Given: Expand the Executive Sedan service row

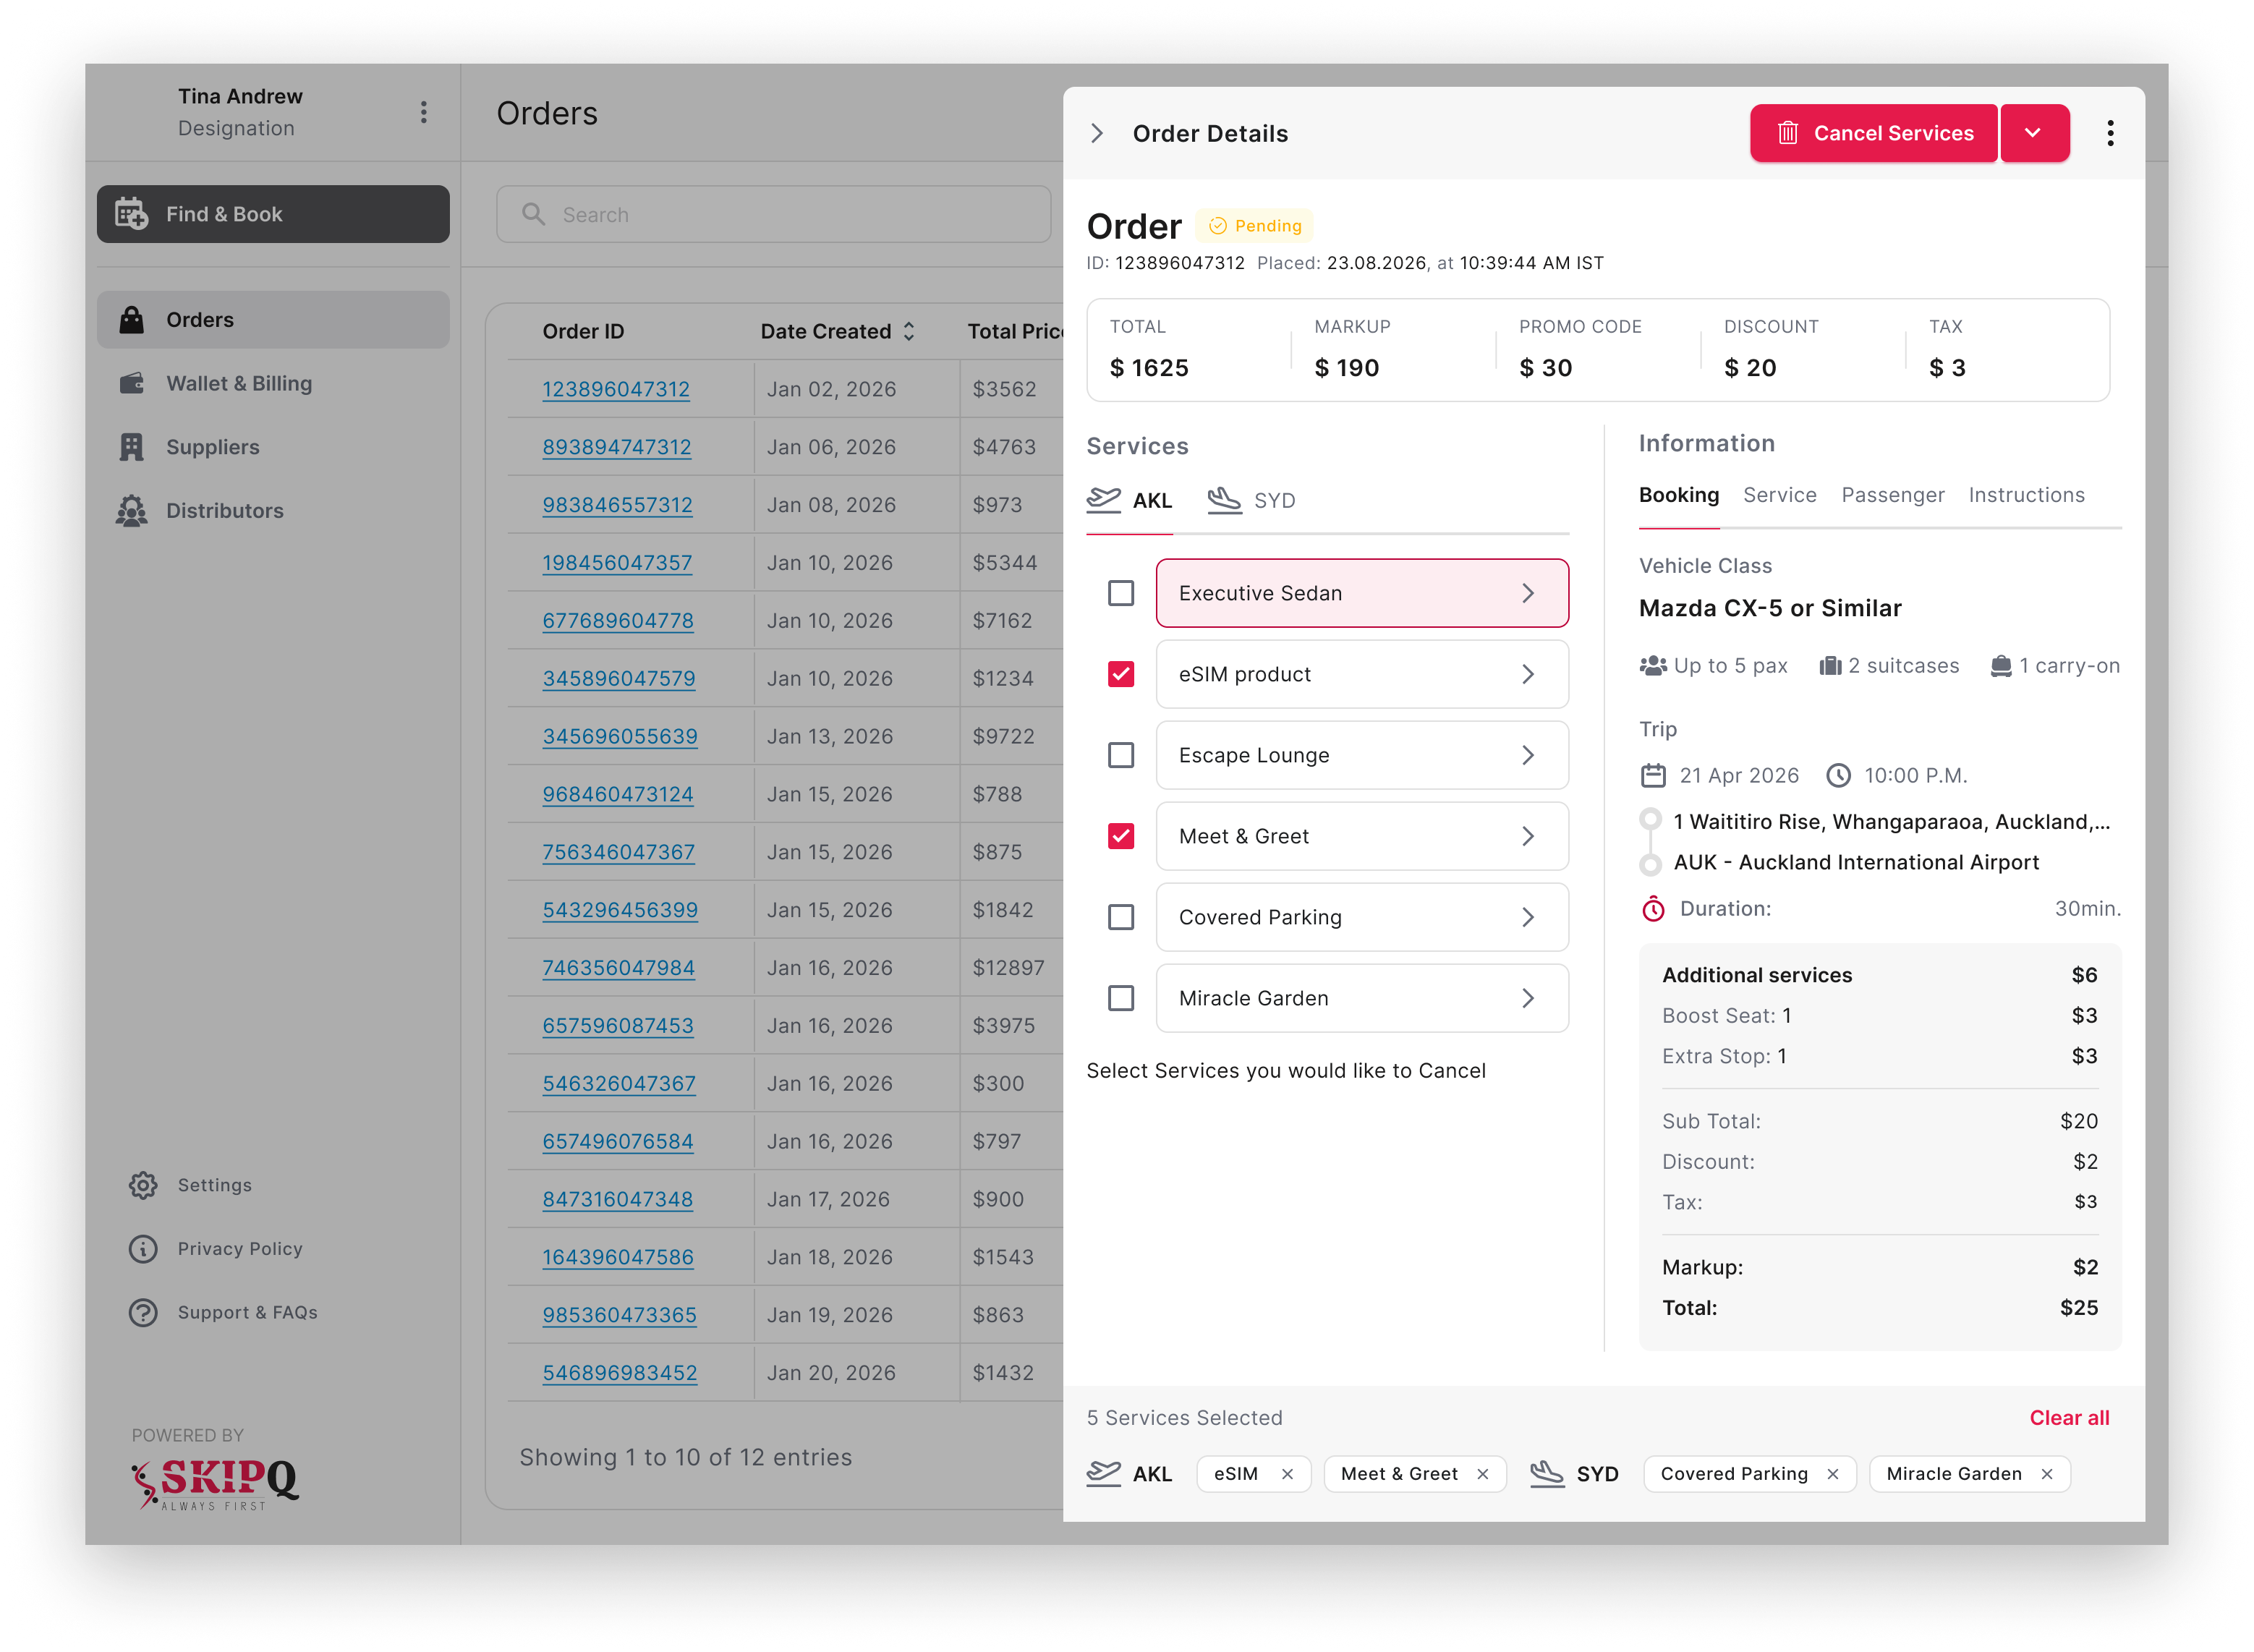Looking at the screenshot, I should (x=1362, y=593).
